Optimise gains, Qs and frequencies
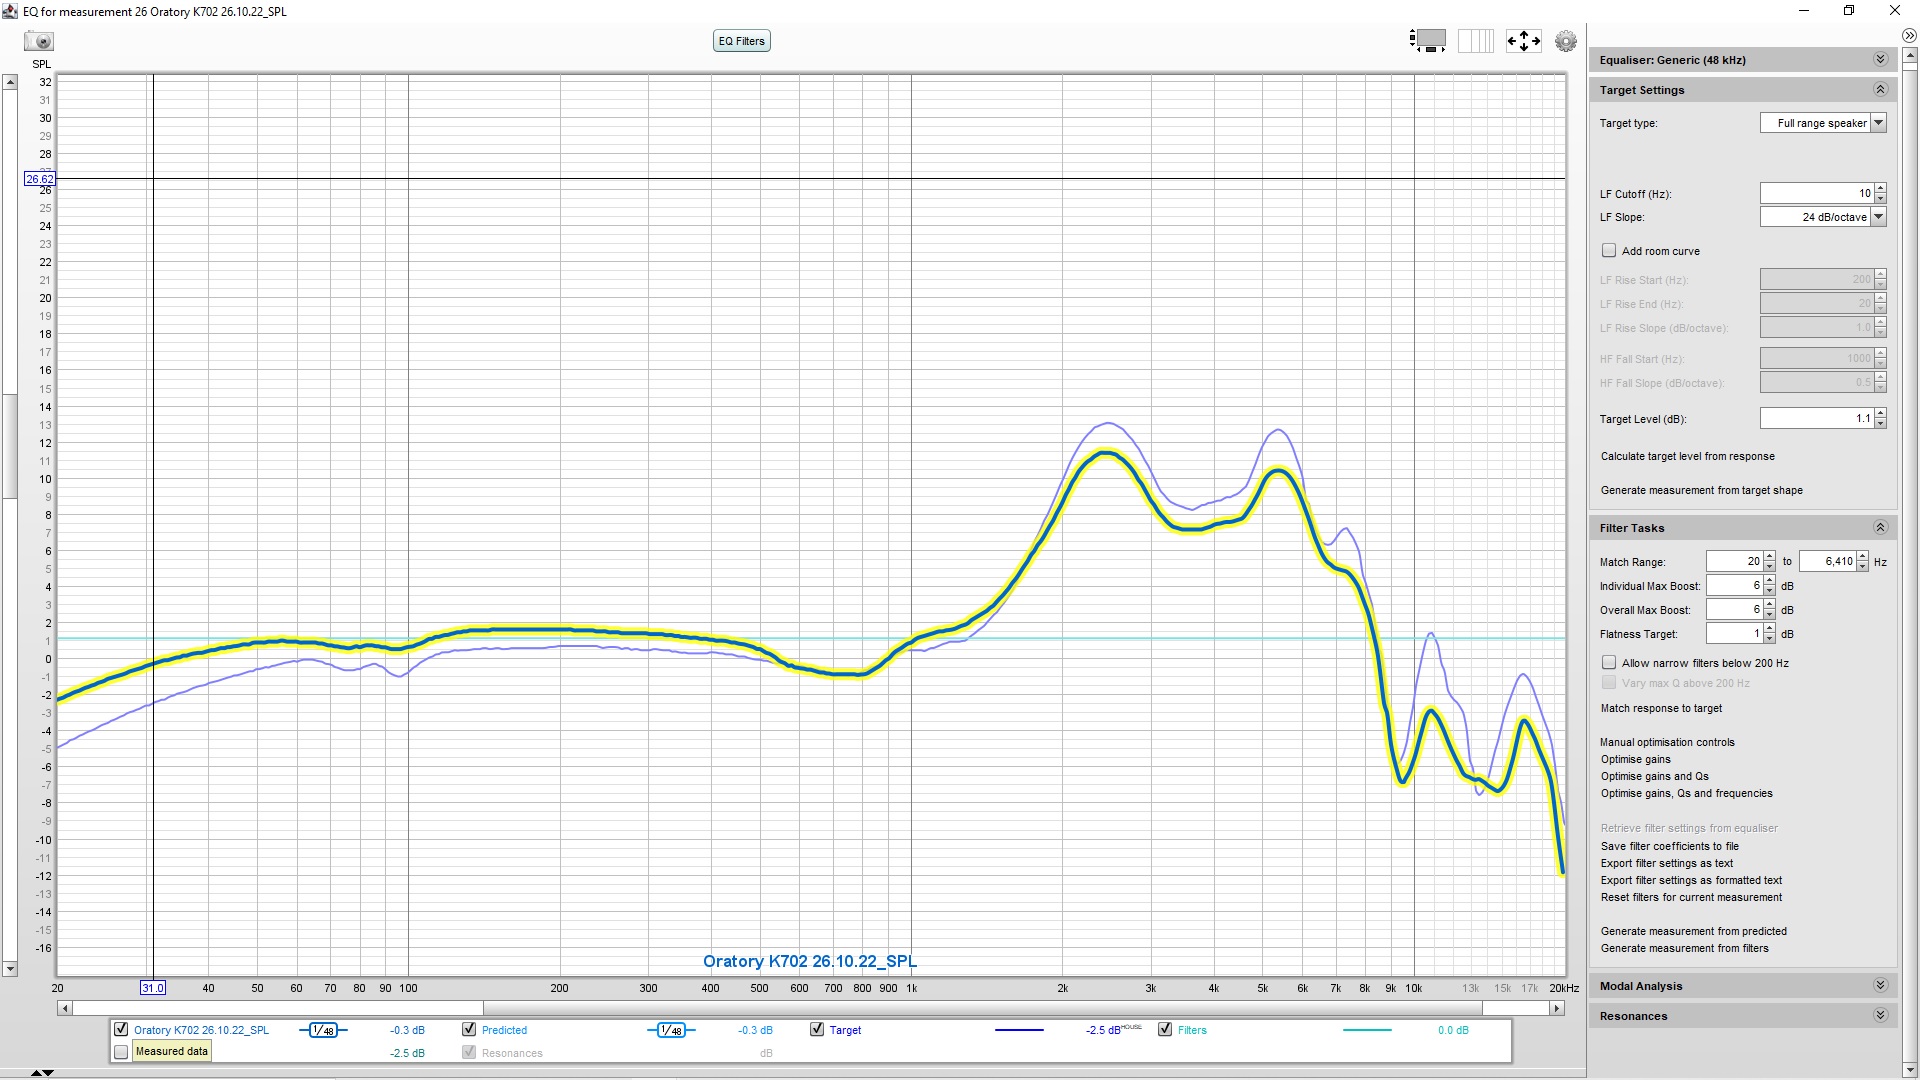 (x=1686, y=794)
